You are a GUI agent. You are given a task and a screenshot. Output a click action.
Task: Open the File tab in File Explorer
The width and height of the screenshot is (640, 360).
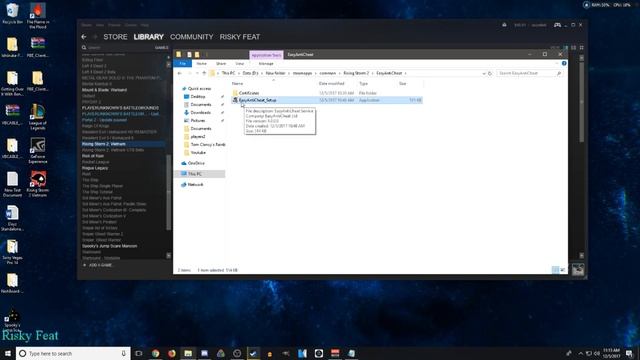point(182,64)
